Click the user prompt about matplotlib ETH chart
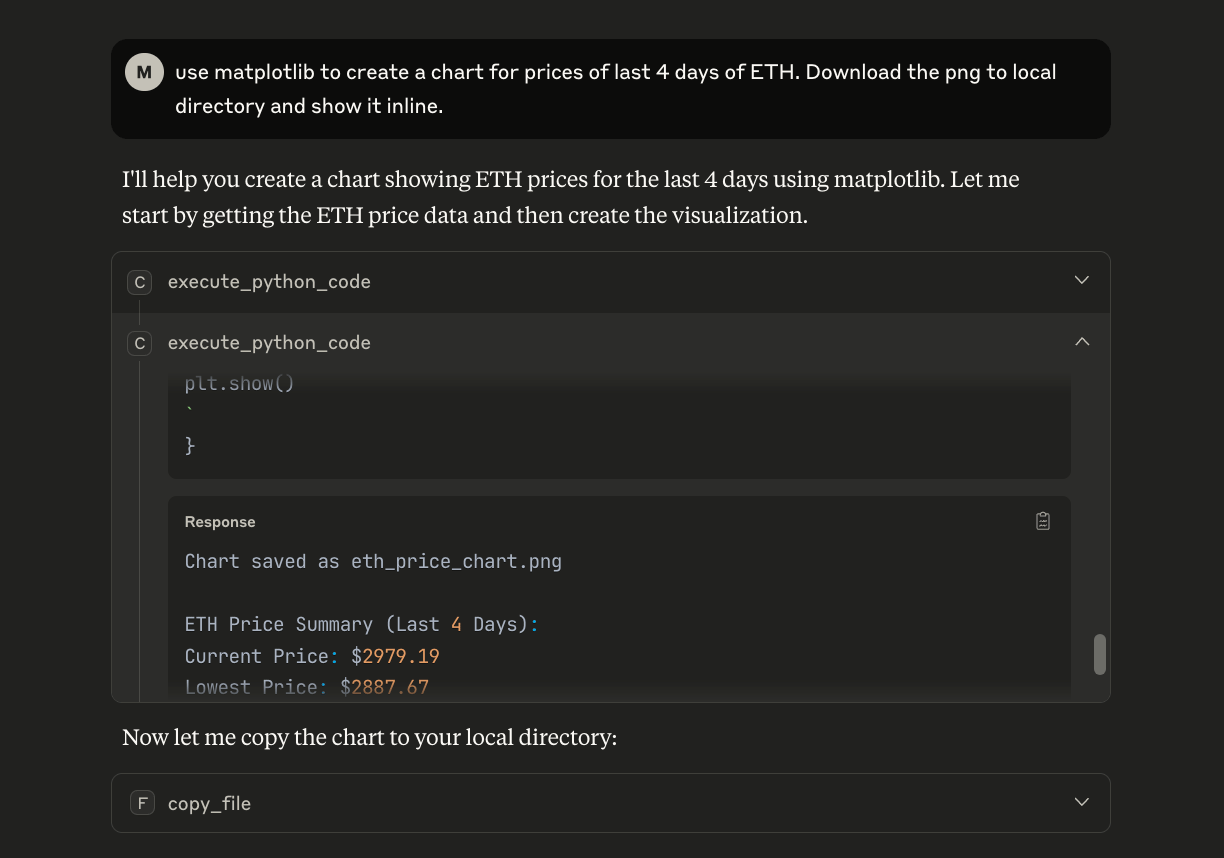The height and width of the screenshot is (858, 1224). (615, 89)
